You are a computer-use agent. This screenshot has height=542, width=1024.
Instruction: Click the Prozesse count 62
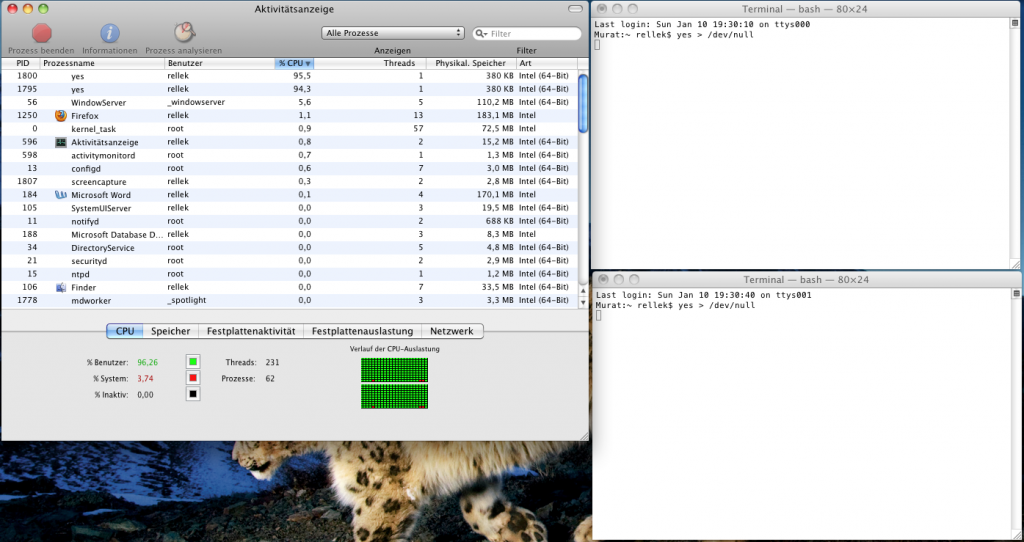pyautogui.click(x=270, y=379)
